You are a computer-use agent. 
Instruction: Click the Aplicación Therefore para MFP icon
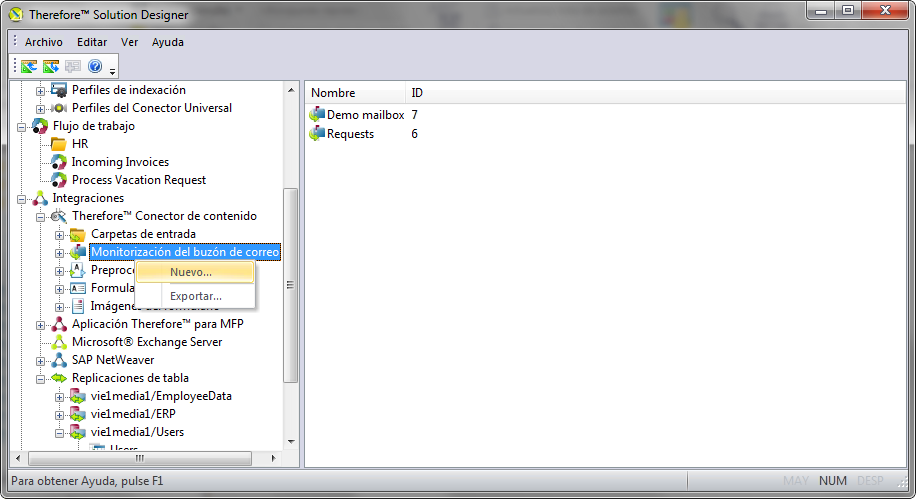[58, 324]
